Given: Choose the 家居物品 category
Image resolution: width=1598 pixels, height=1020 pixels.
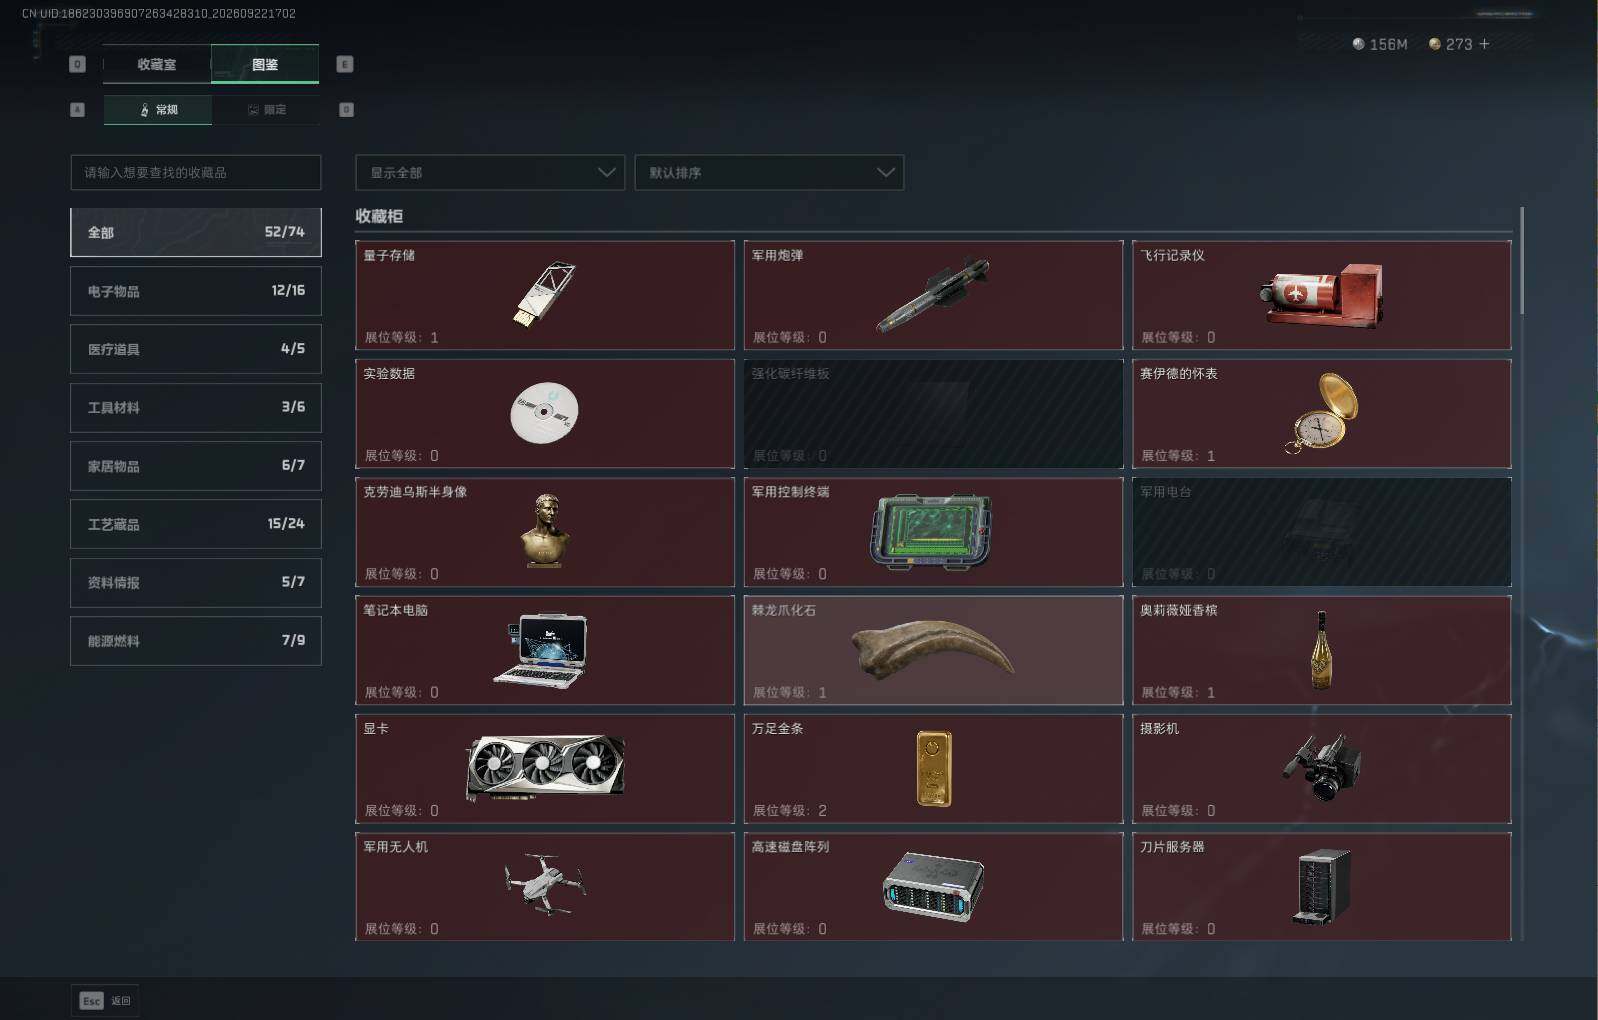Looking at the screenshot, I should click(196, 466).
